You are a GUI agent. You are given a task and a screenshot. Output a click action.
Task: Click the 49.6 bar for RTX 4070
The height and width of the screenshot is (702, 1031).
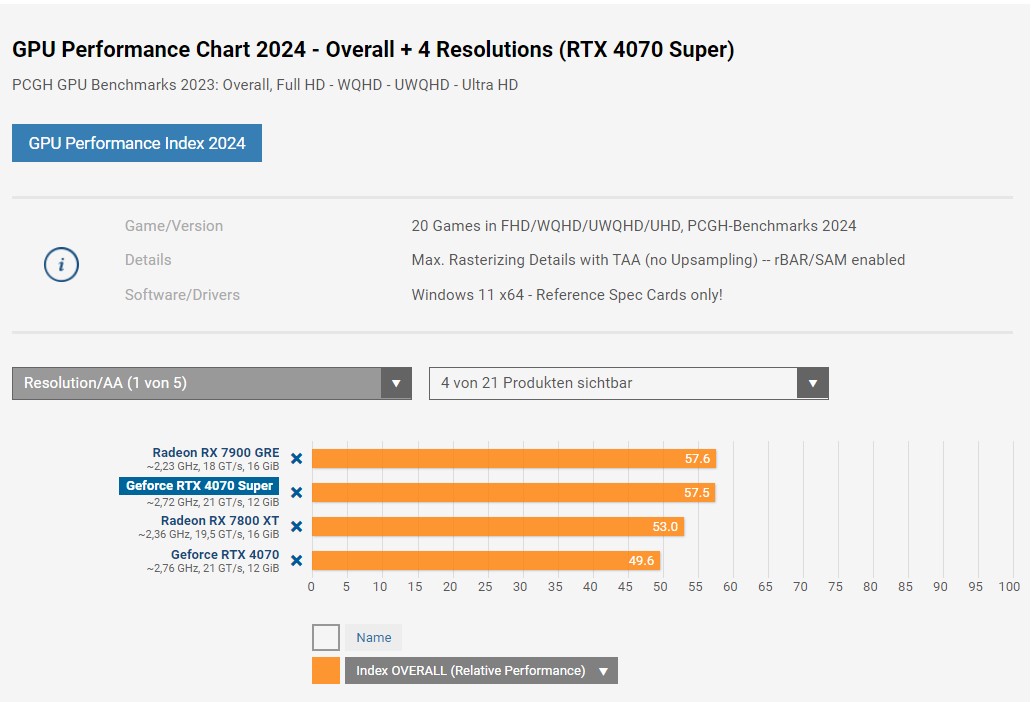[486, 561]
